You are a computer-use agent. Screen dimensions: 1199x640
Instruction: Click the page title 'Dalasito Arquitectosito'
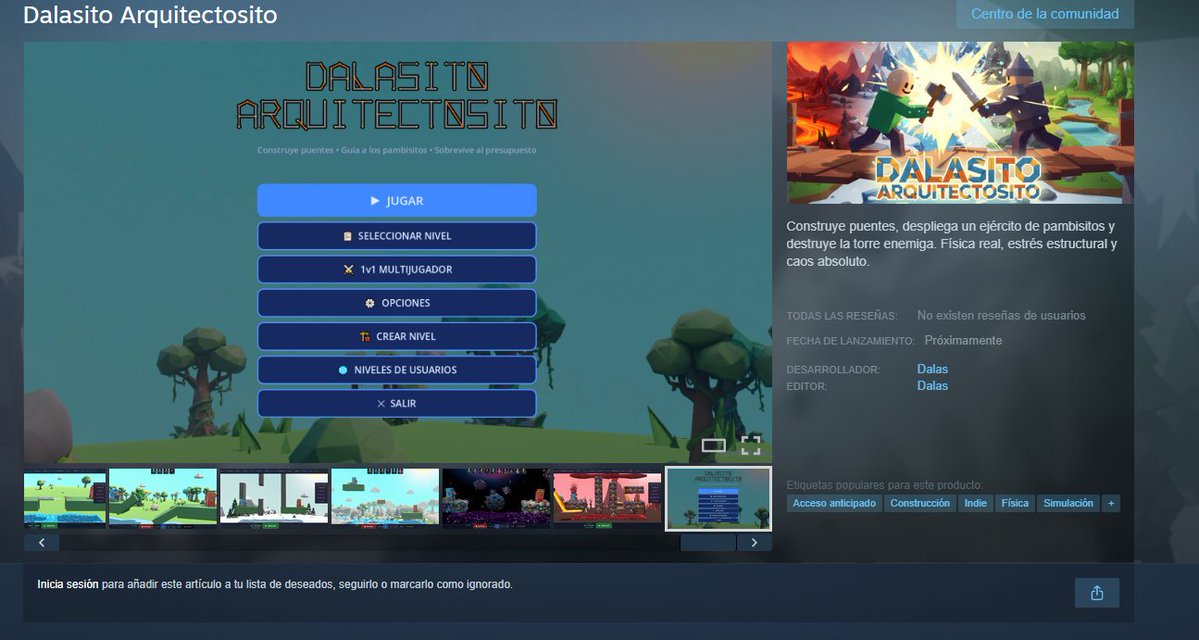[151, 15]
